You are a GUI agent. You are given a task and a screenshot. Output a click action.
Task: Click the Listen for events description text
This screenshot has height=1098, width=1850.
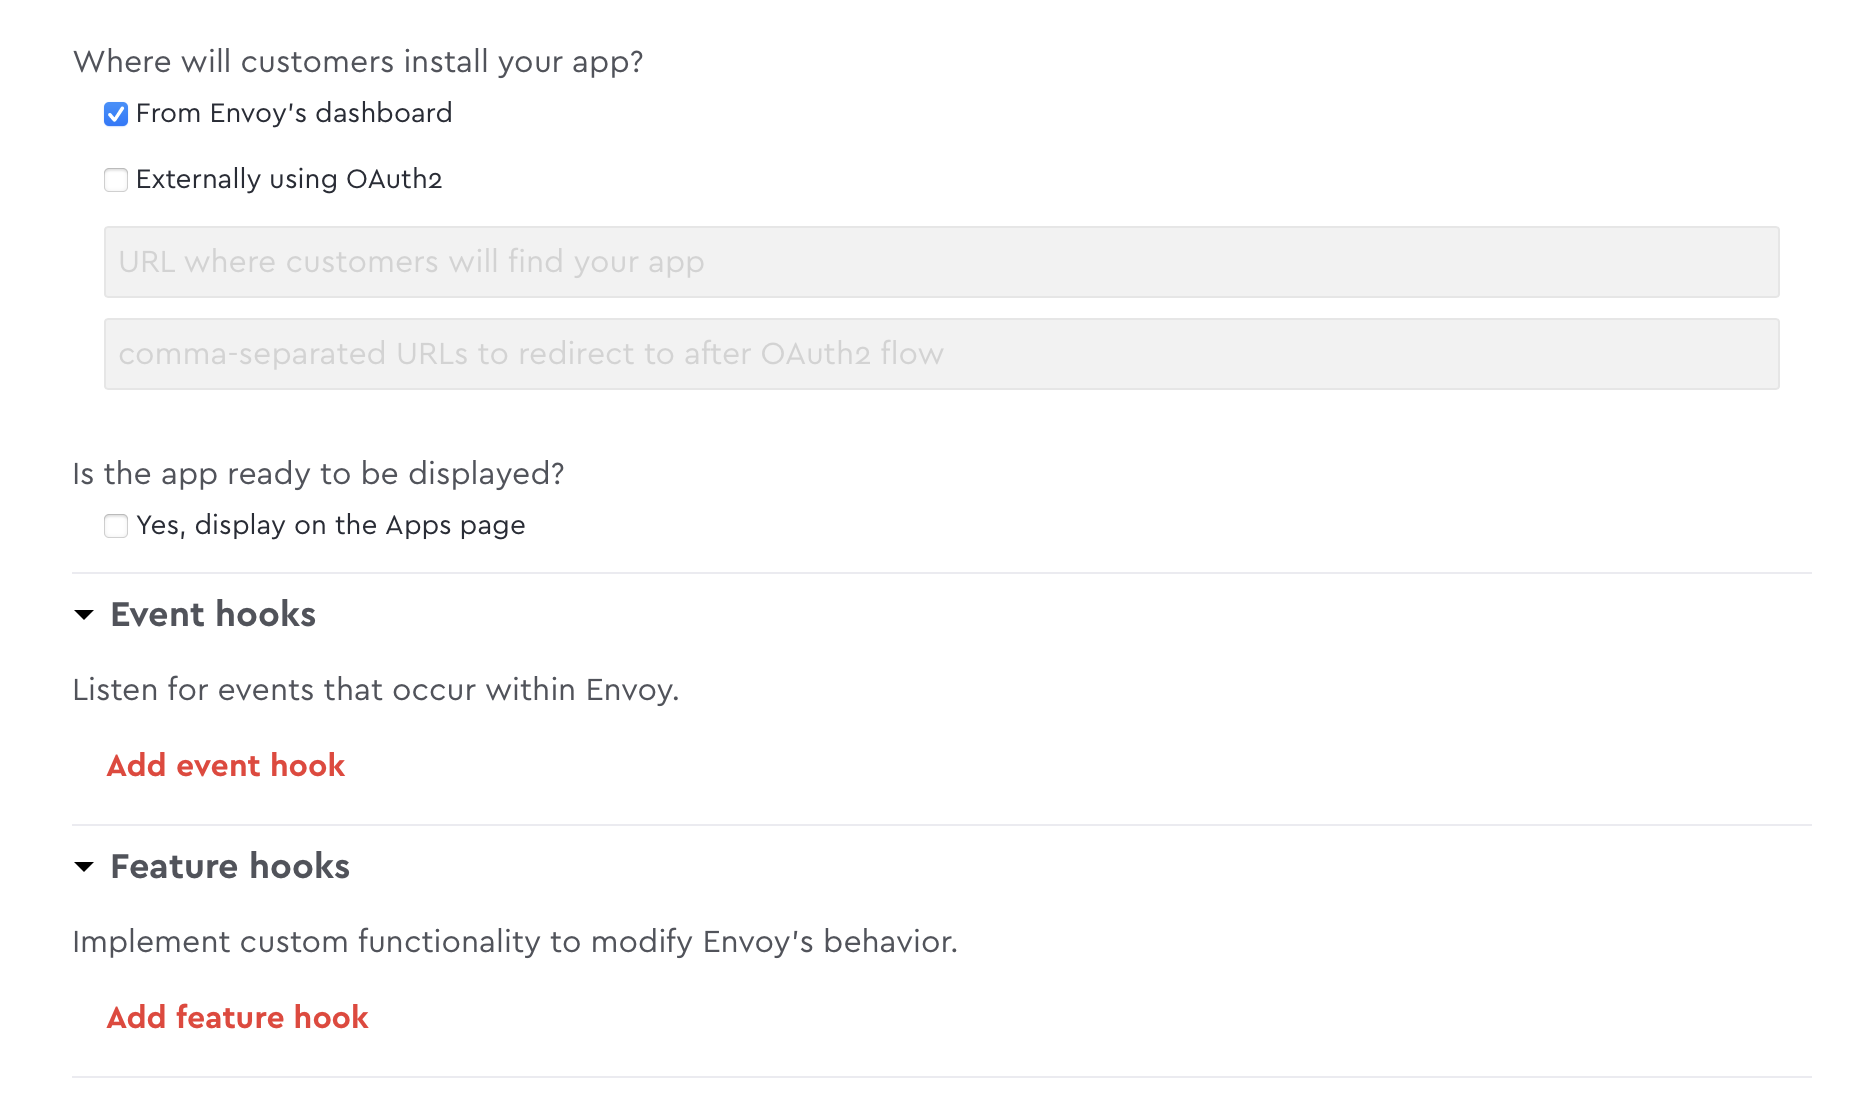376,690
